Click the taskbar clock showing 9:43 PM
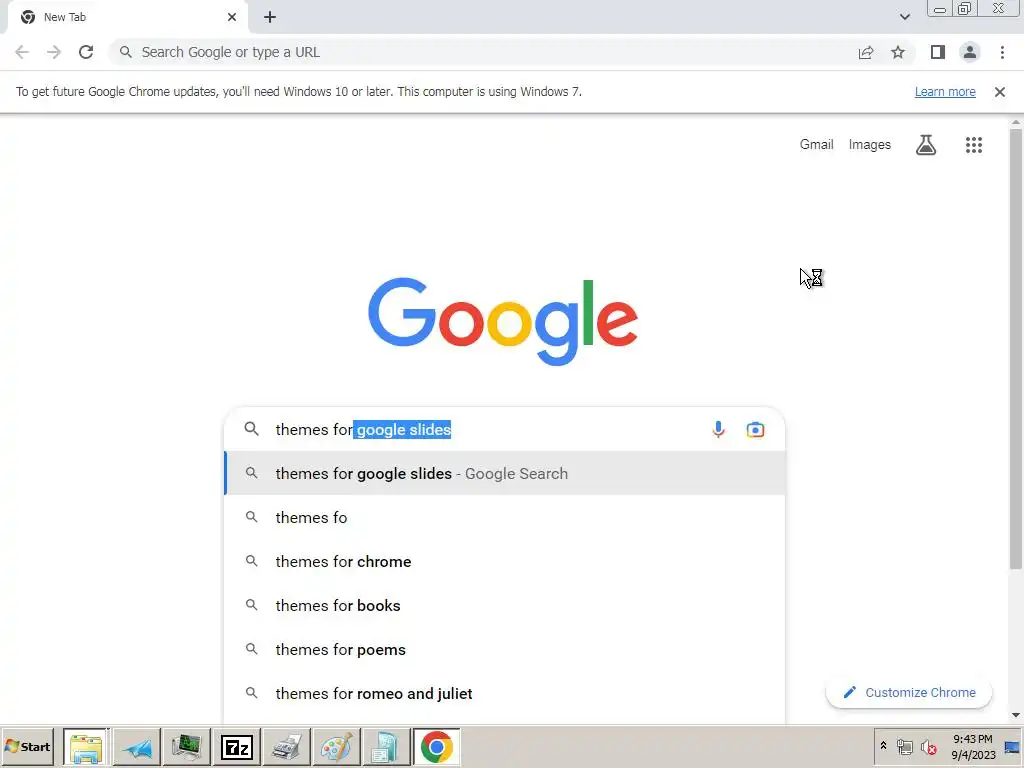 (x=973, y=746)
